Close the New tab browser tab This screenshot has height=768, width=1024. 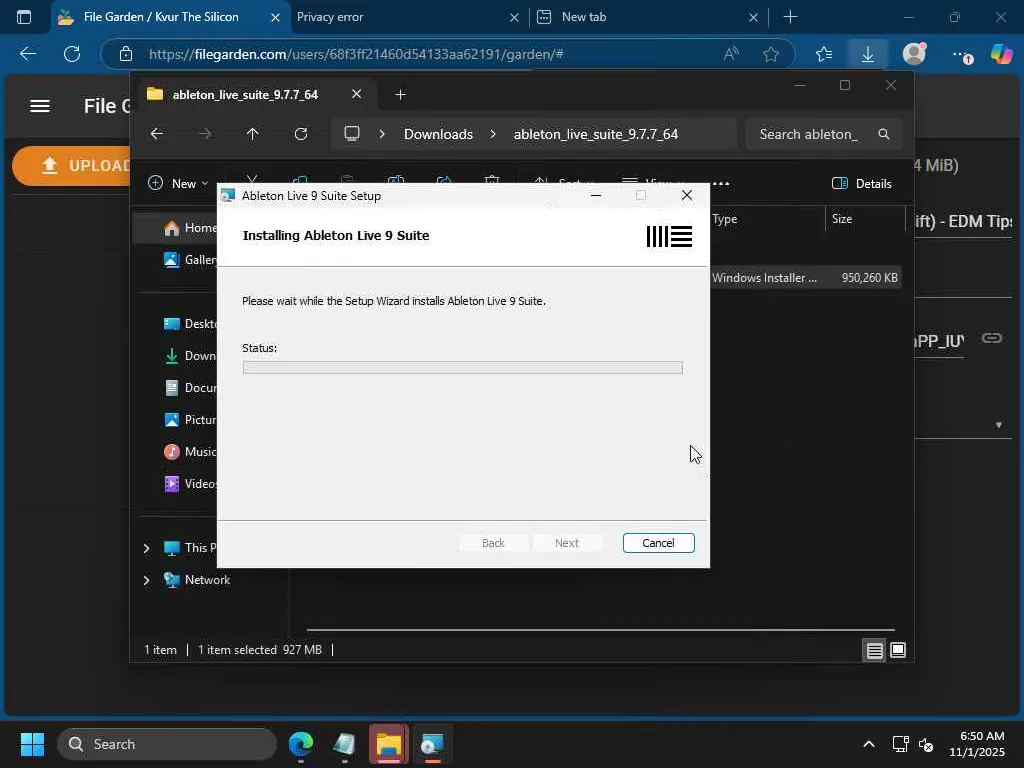[x=753, y=18]
